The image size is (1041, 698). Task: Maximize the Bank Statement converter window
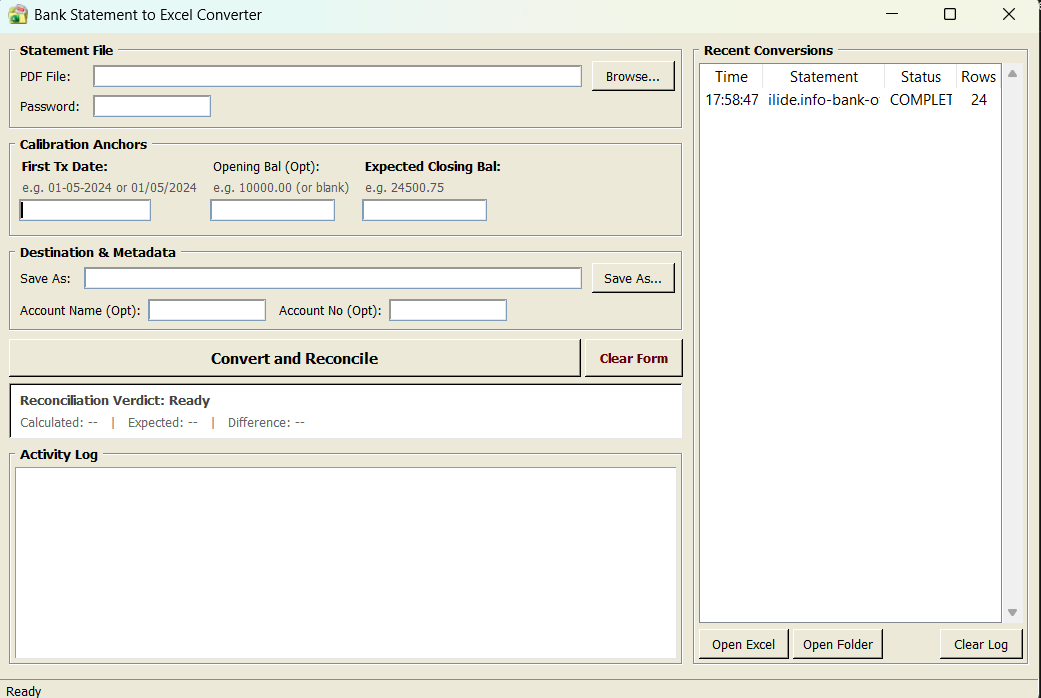[x=950, y=14]
